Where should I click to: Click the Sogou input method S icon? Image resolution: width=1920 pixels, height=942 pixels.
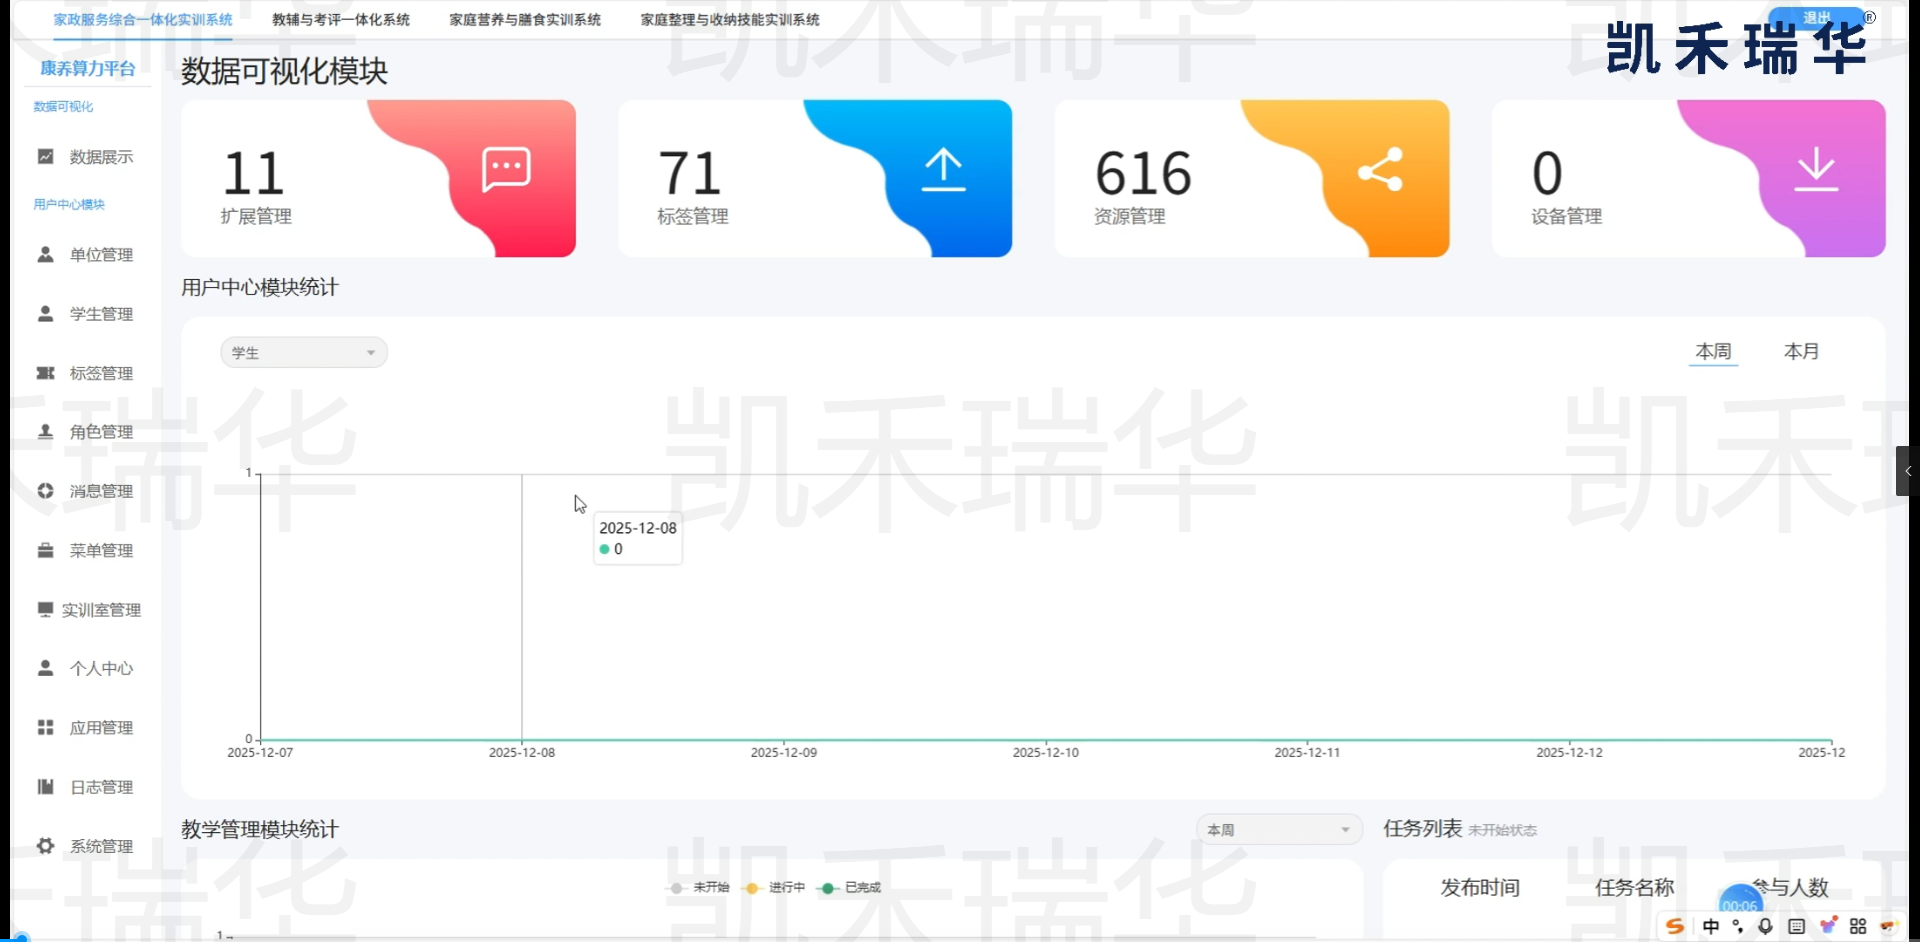(x=1675, y=926)
